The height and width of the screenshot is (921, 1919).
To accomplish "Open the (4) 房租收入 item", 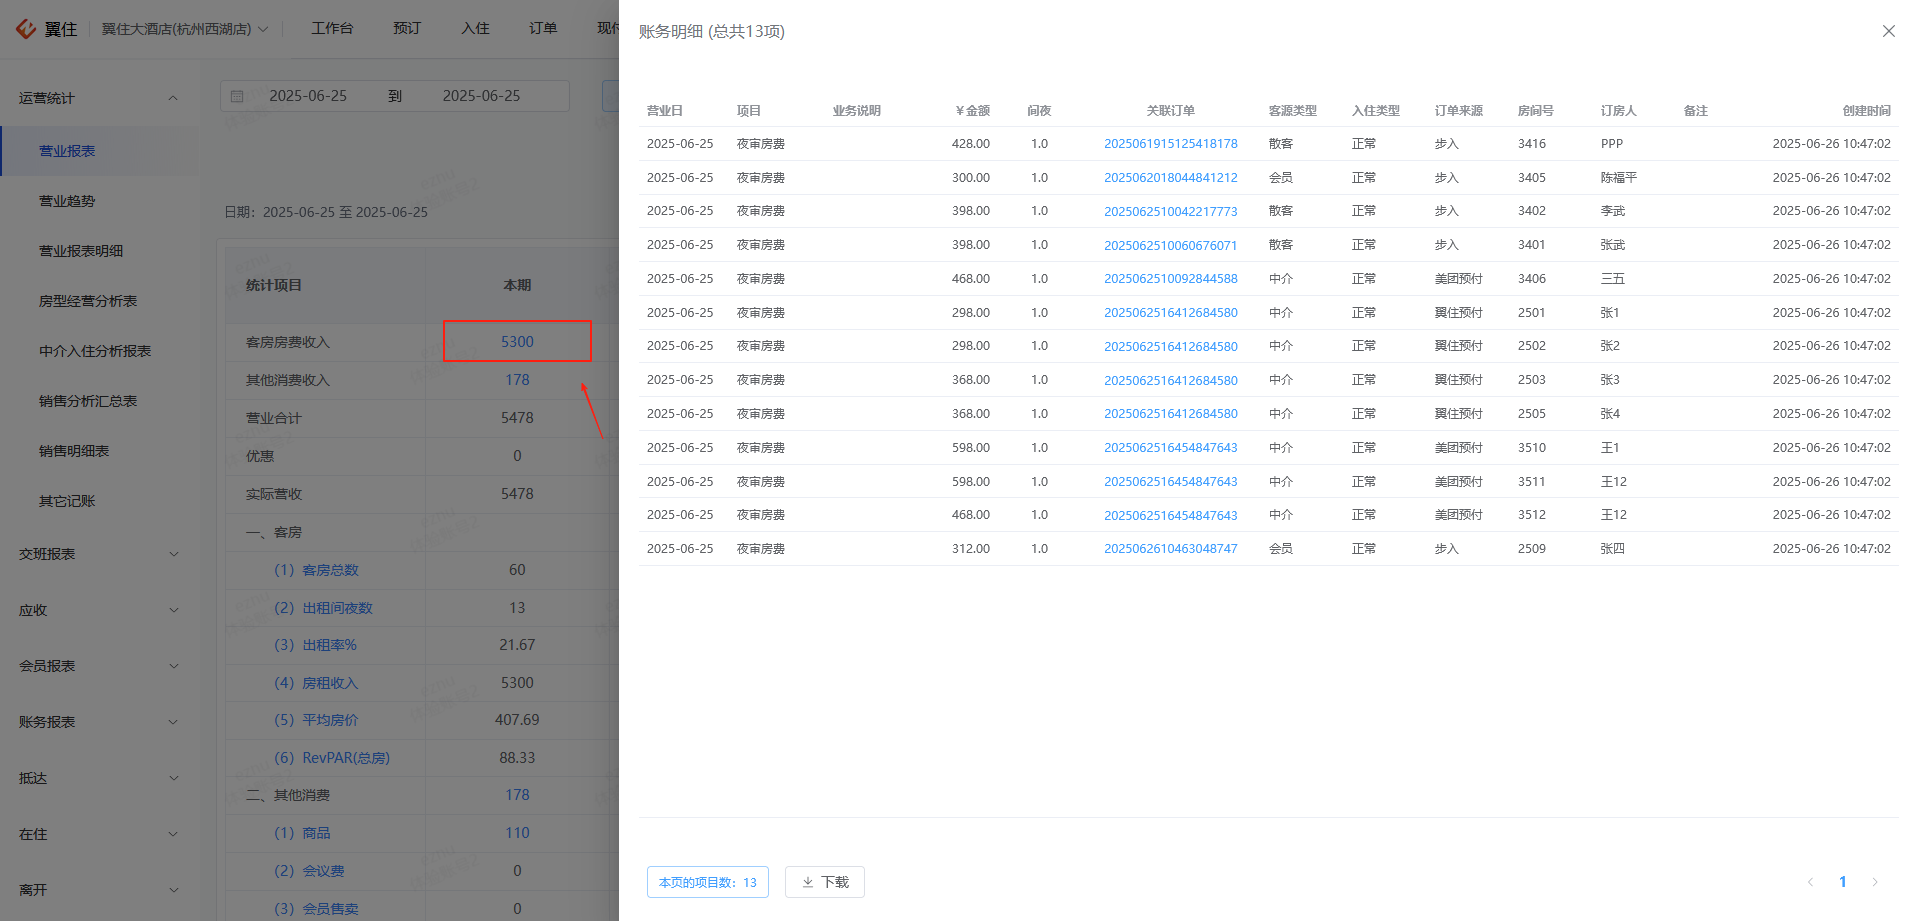I will [x=316, y=683].
